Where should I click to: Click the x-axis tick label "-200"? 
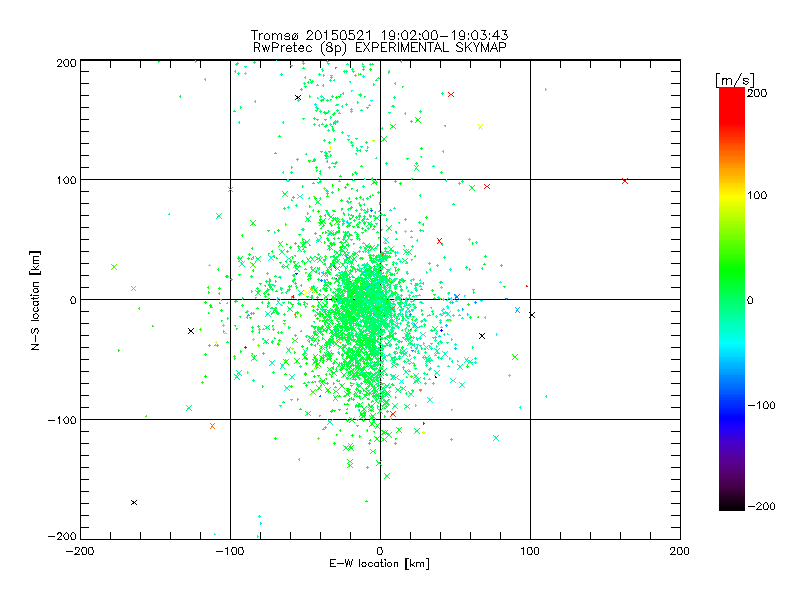80,551
